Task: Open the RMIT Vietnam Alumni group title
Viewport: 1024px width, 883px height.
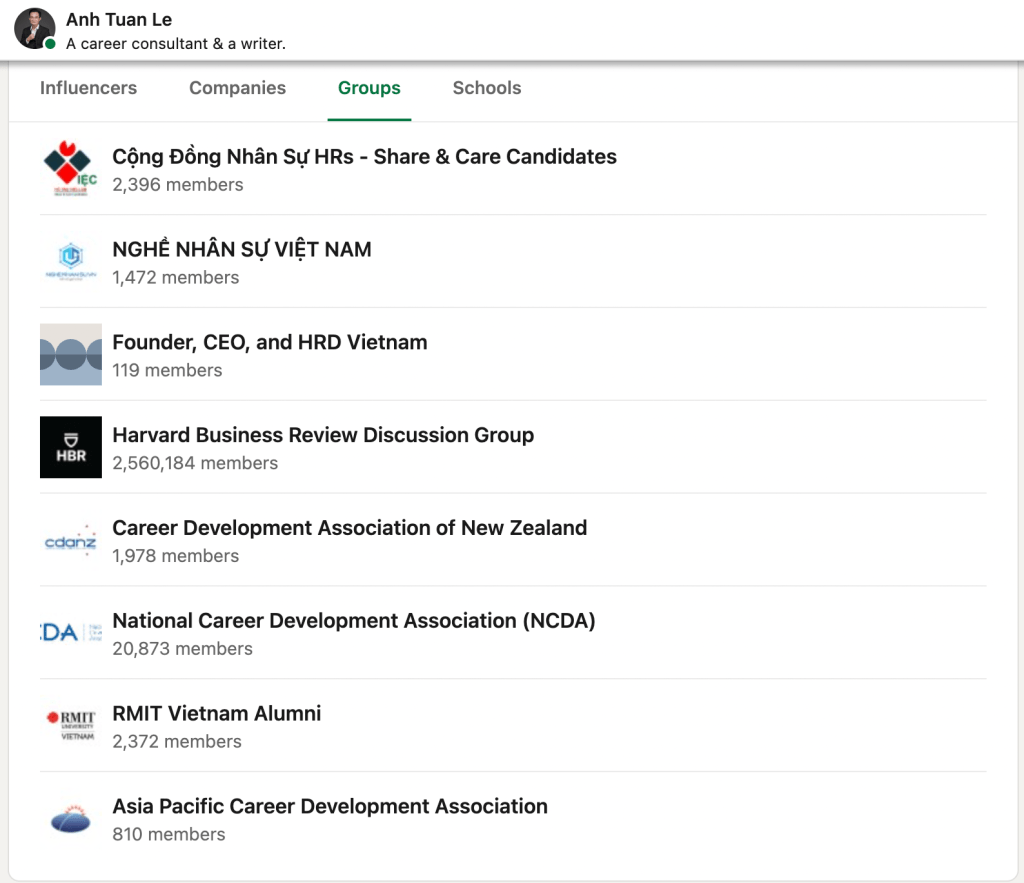Action: 217,714
